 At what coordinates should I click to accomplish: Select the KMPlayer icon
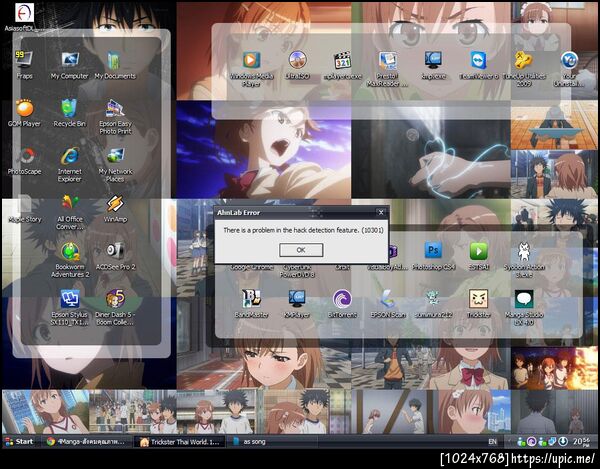click(x=297, y=303)
